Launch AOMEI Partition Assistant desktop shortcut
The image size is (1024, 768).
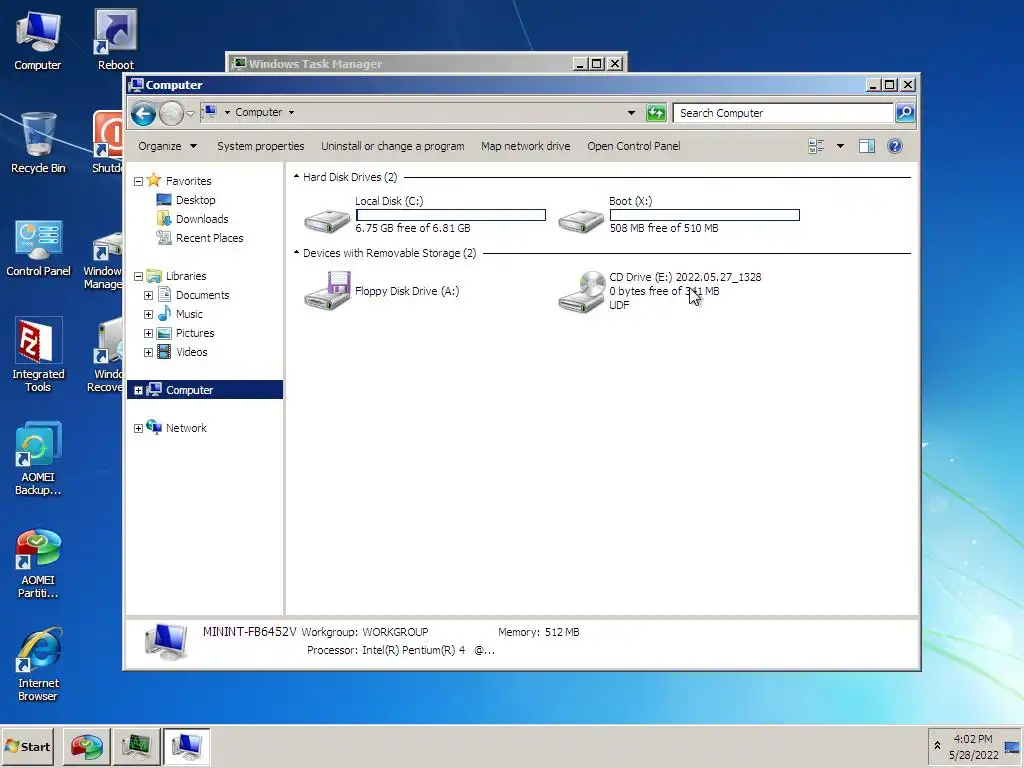tap(38, 562)
